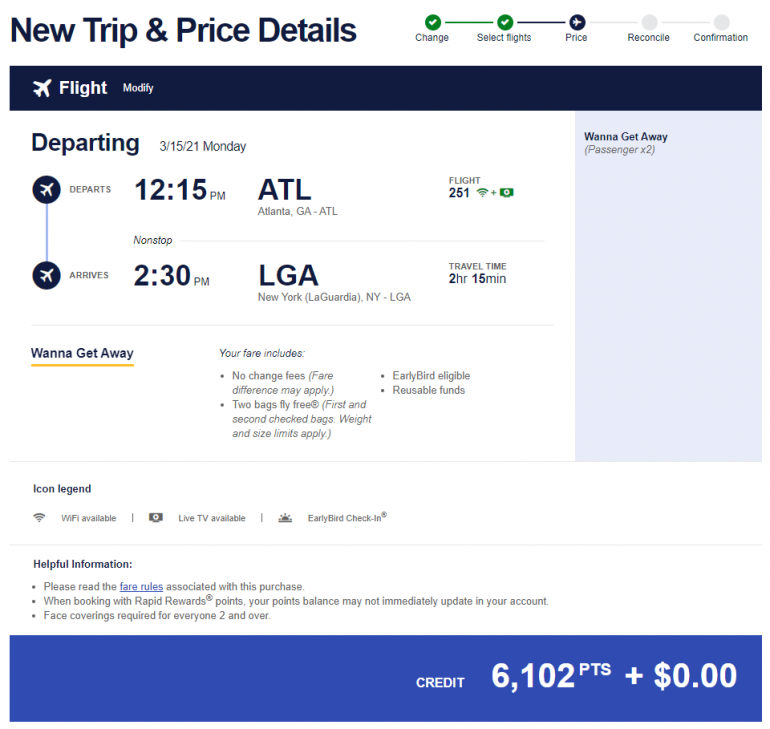Click the Live TV available legend icon
The height and width of the screenshot is (729, 770).
[156, 518]
